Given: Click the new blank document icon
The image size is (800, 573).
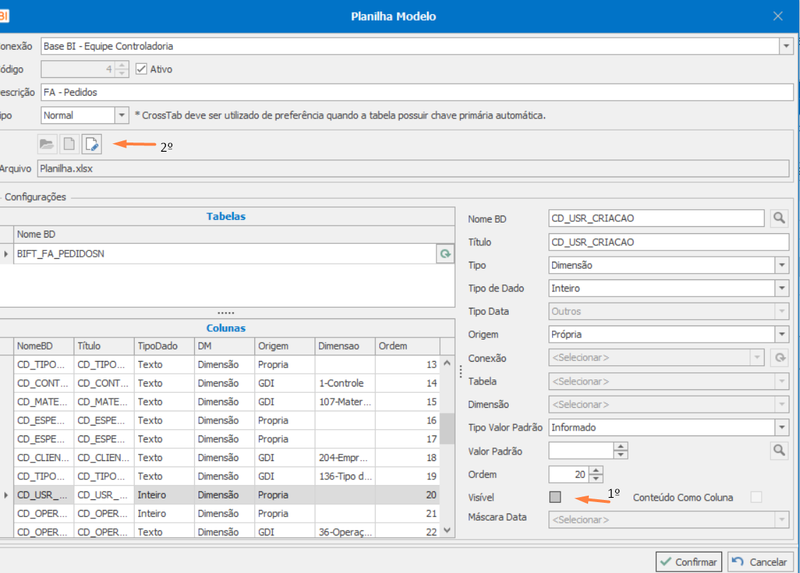Looking at the screenshot, I should tap(69, 144).
